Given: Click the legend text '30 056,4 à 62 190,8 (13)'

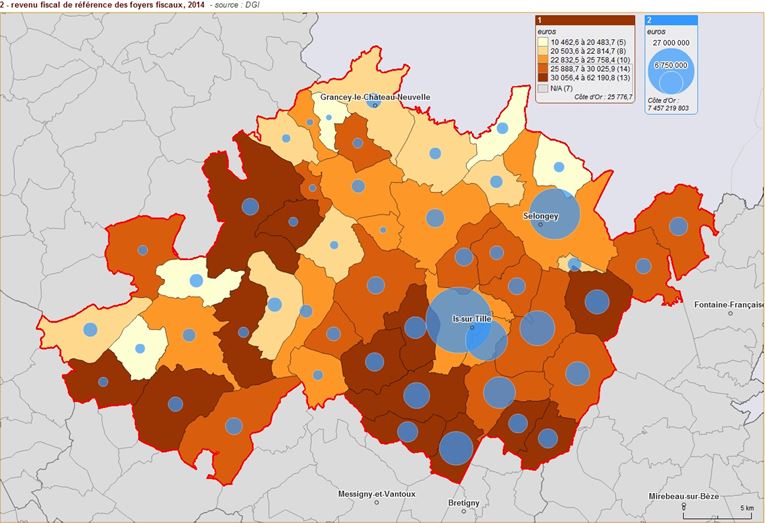Looking at the screenshot, I should coord(590,78).
